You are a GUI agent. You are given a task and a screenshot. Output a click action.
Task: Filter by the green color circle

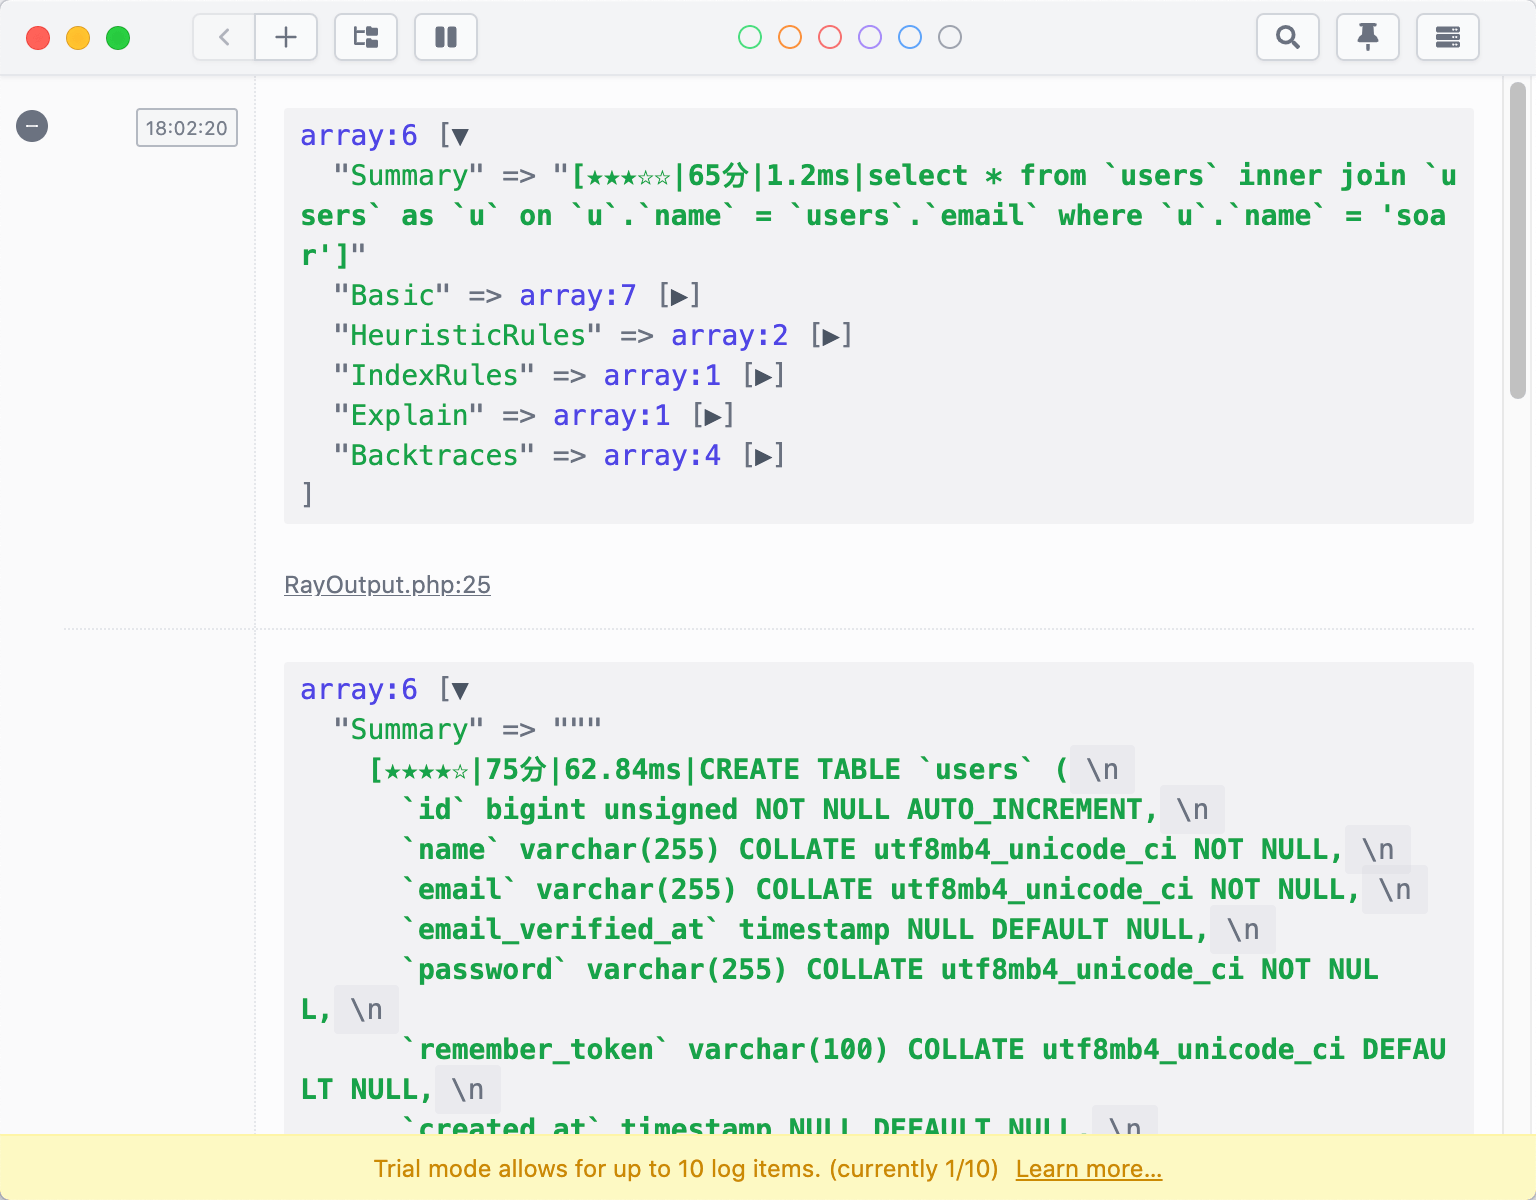[750, 37]
